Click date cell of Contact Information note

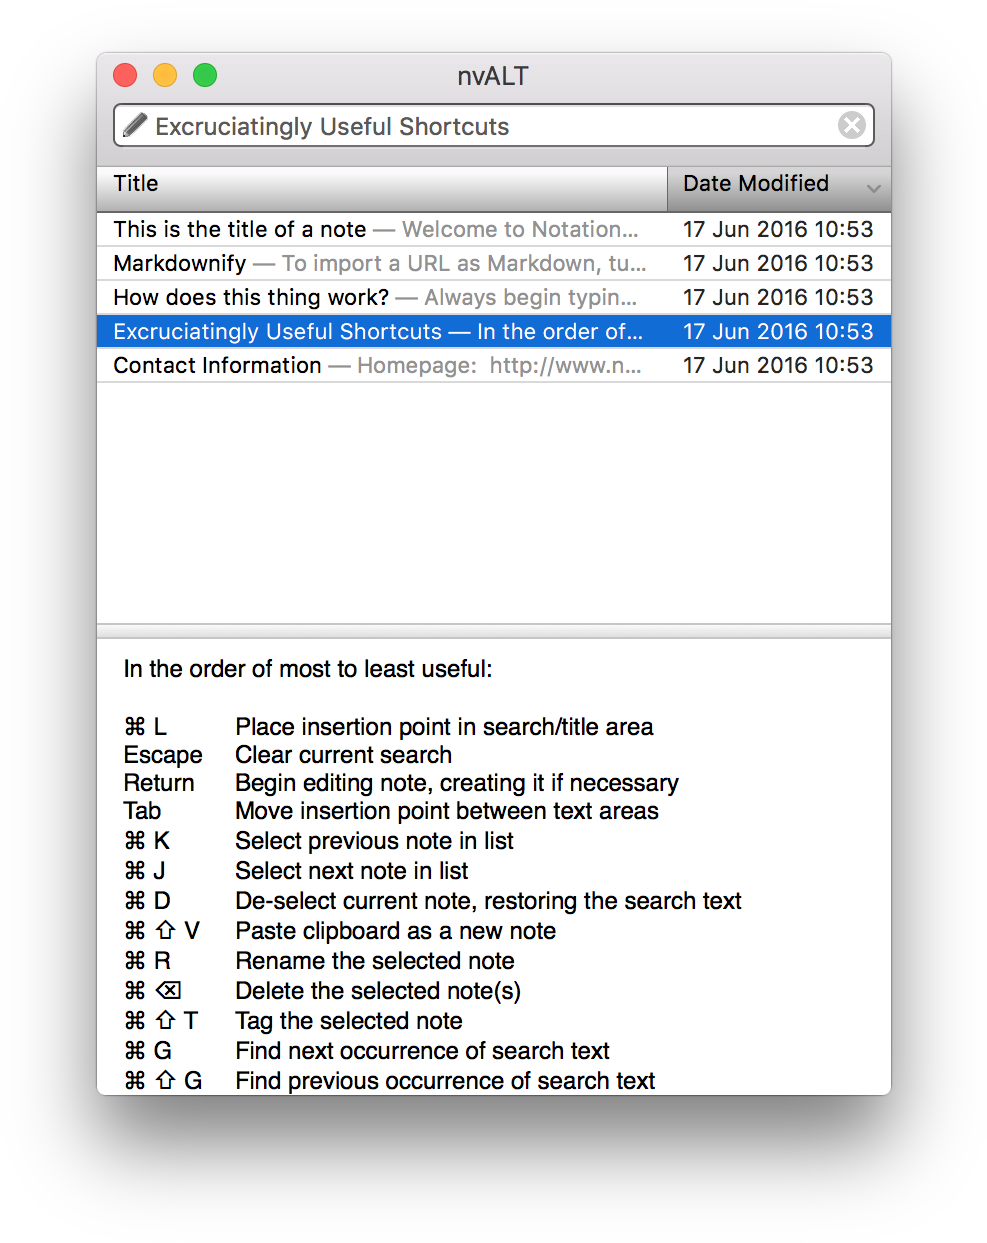[x=778, y=365]
